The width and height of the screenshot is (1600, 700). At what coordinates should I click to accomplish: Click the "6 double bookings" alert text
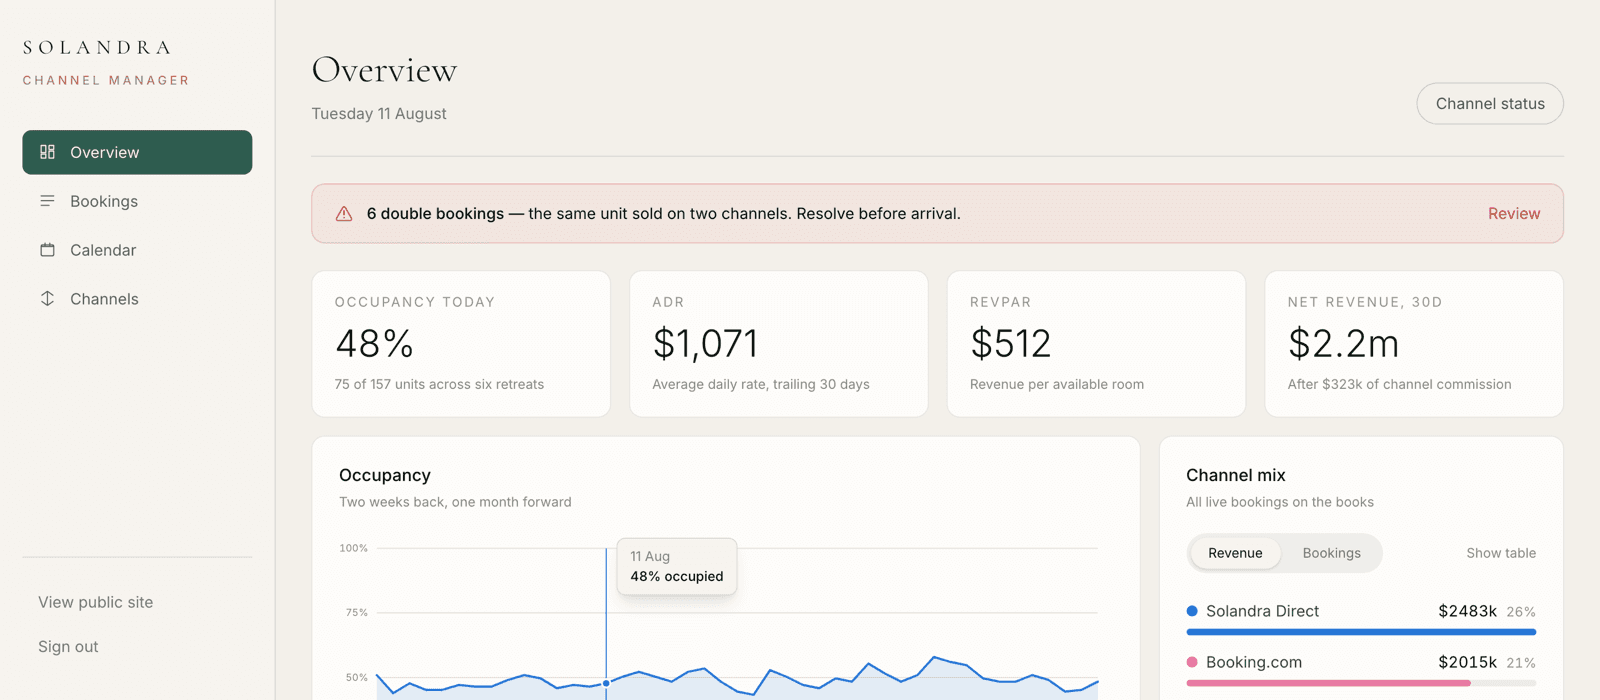point(435,214)
